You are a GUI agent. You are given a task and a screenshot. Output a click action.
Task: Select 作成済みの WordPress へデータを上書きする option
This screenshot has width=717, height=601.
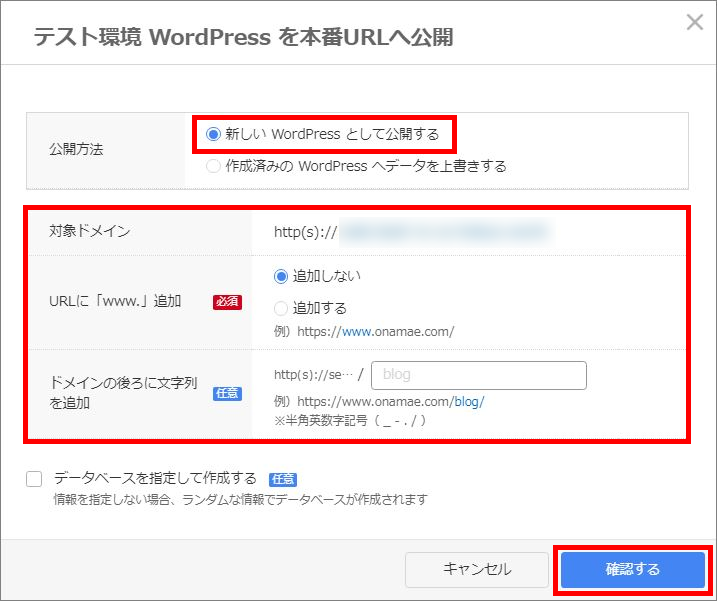[213, 166]
